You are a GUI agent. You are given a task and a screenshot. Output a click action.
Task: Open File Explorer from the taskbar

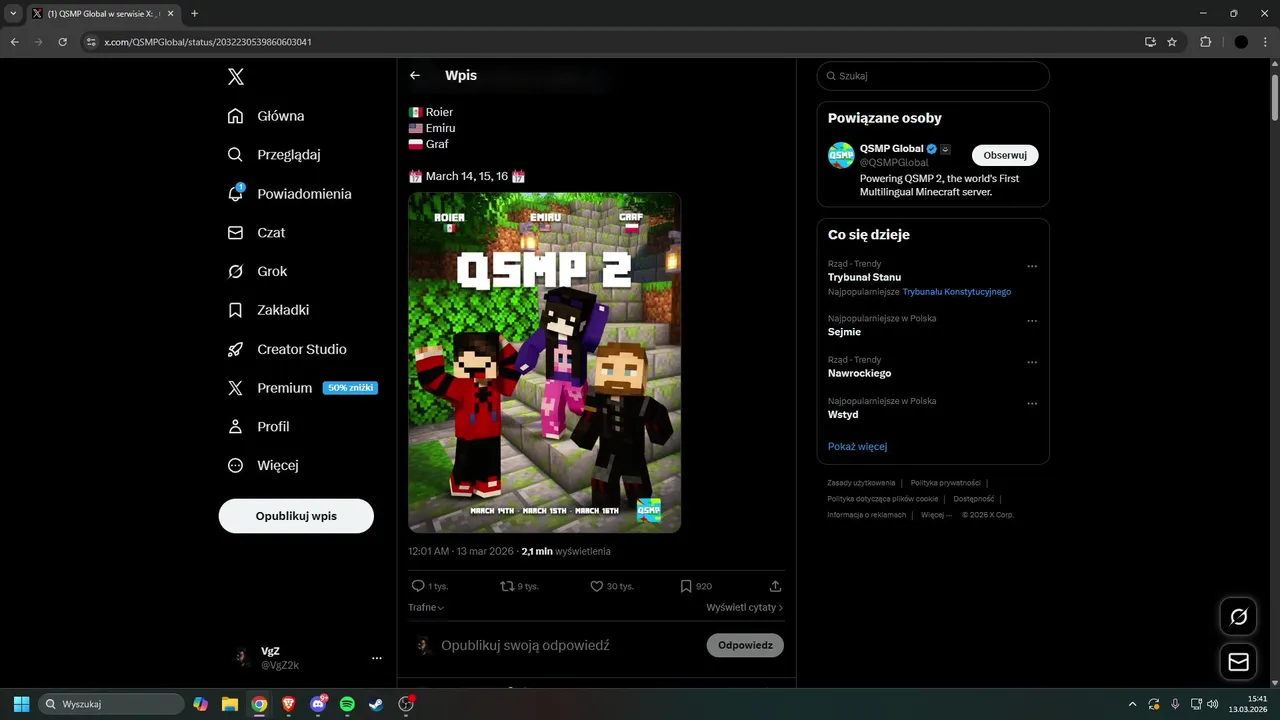pyautogui.click(x=230, y=704)
